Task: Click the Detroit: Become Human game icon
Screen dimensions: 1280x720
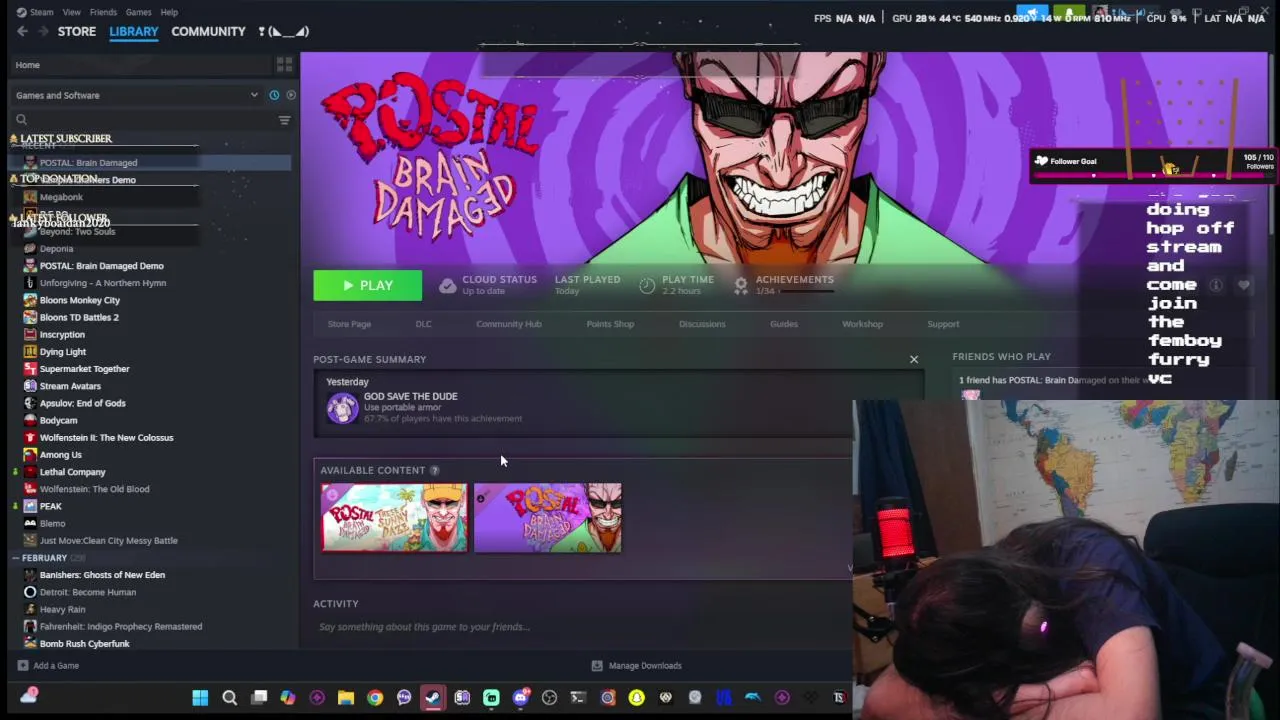Action: coord(30,592)
